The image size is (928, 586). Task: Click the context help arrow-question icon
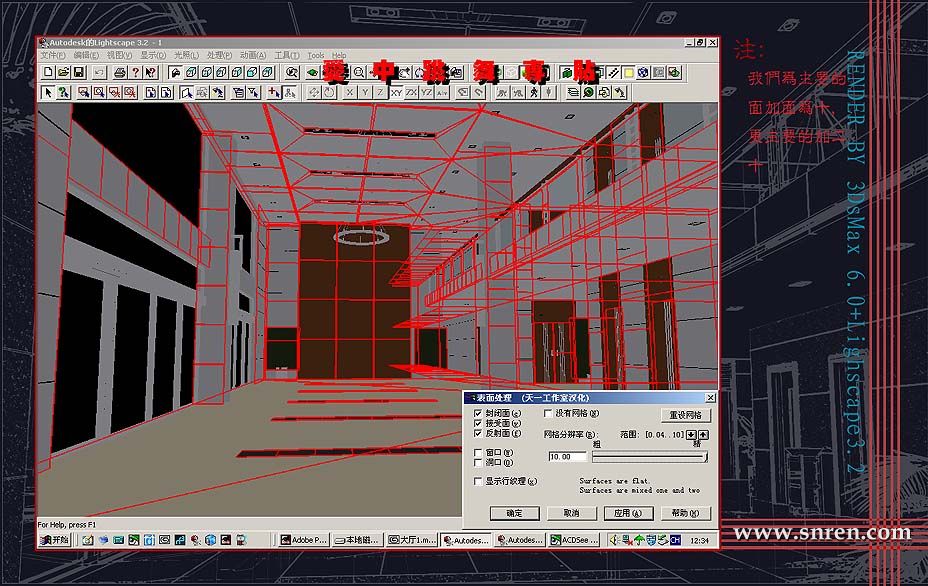[x=150, y=73]
